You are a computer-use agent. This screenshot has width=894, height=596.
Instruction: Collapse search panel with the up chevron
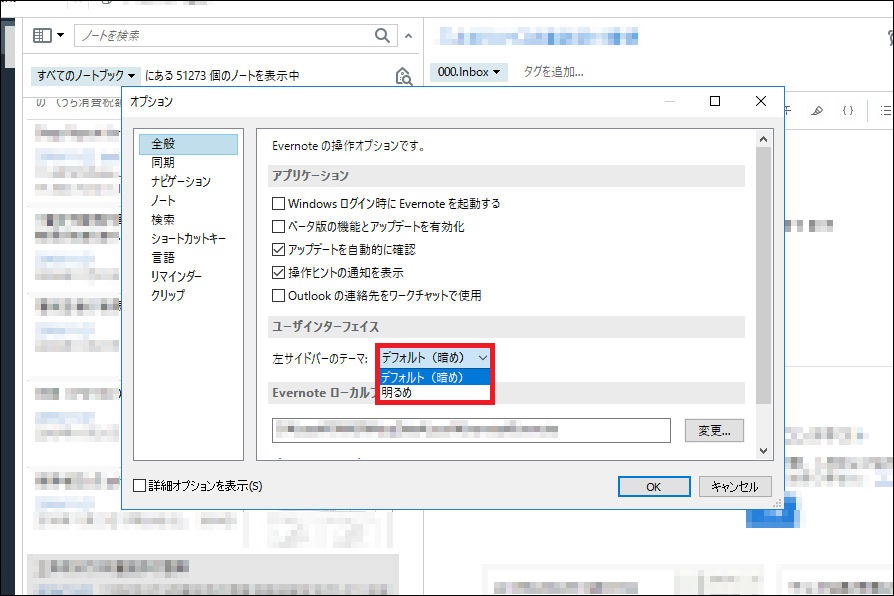pos(408,36)
